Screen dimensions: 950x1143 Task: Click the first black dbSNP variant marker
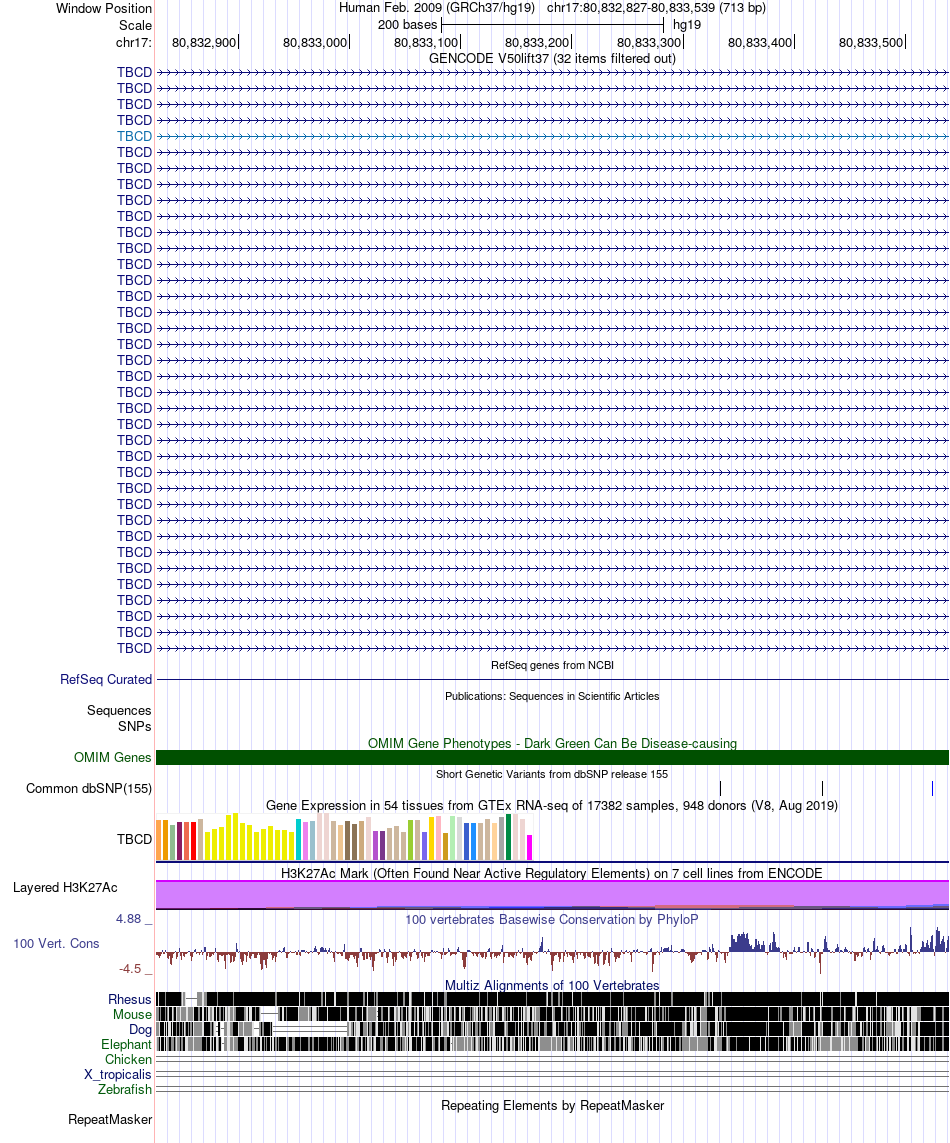(720, 789)
